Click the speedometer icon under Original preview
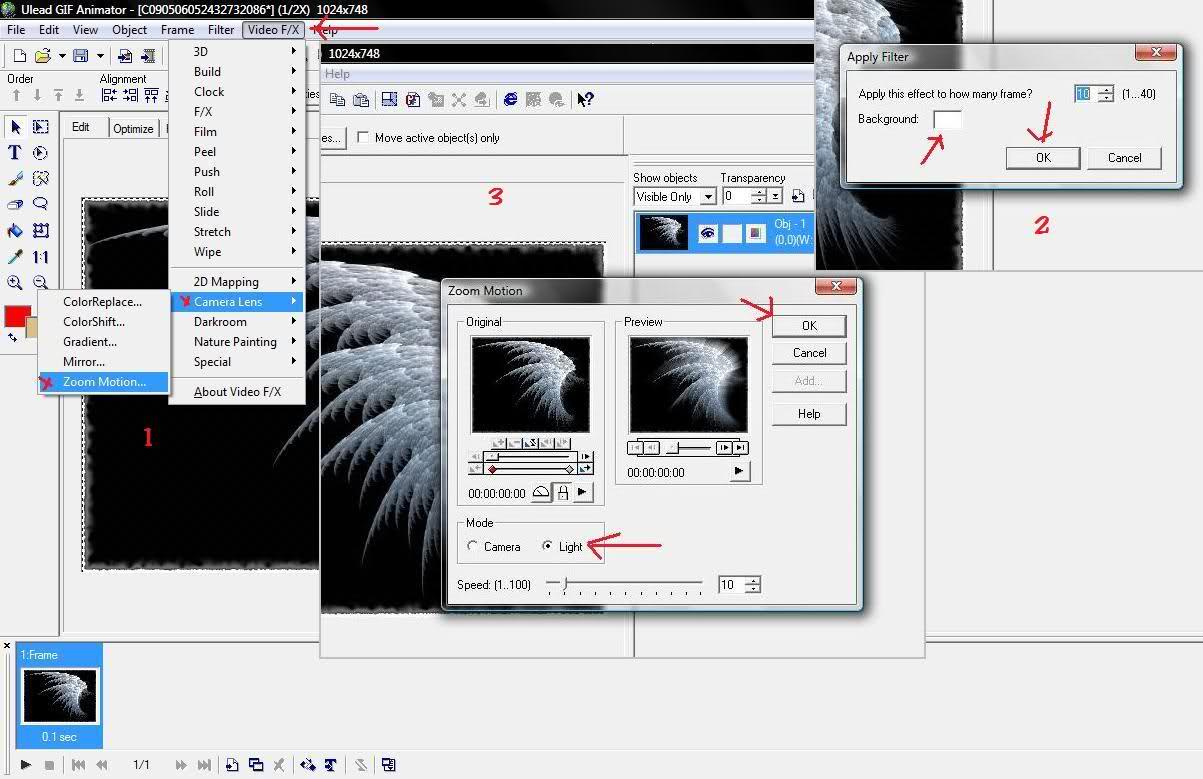Screen dimensions: 1203x779 click(541, 492)
